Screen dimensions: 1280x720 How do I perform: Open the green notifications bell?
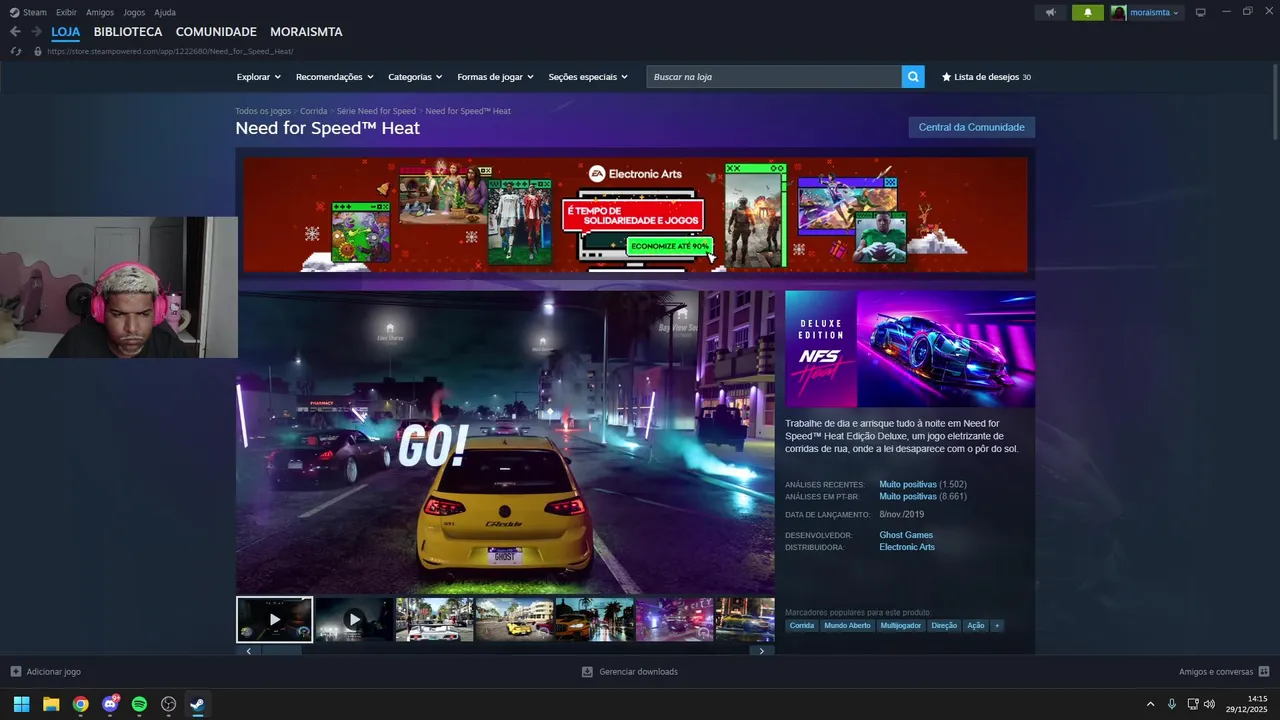pyautogui.click(x=1087, y=13)
